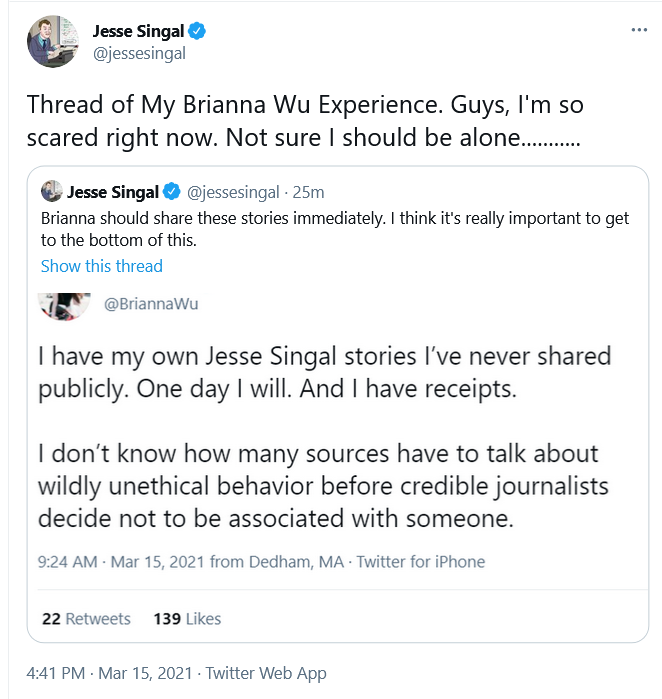
Task: Click Brianna Wu's cropped profile picture
Action: (65, 306)
